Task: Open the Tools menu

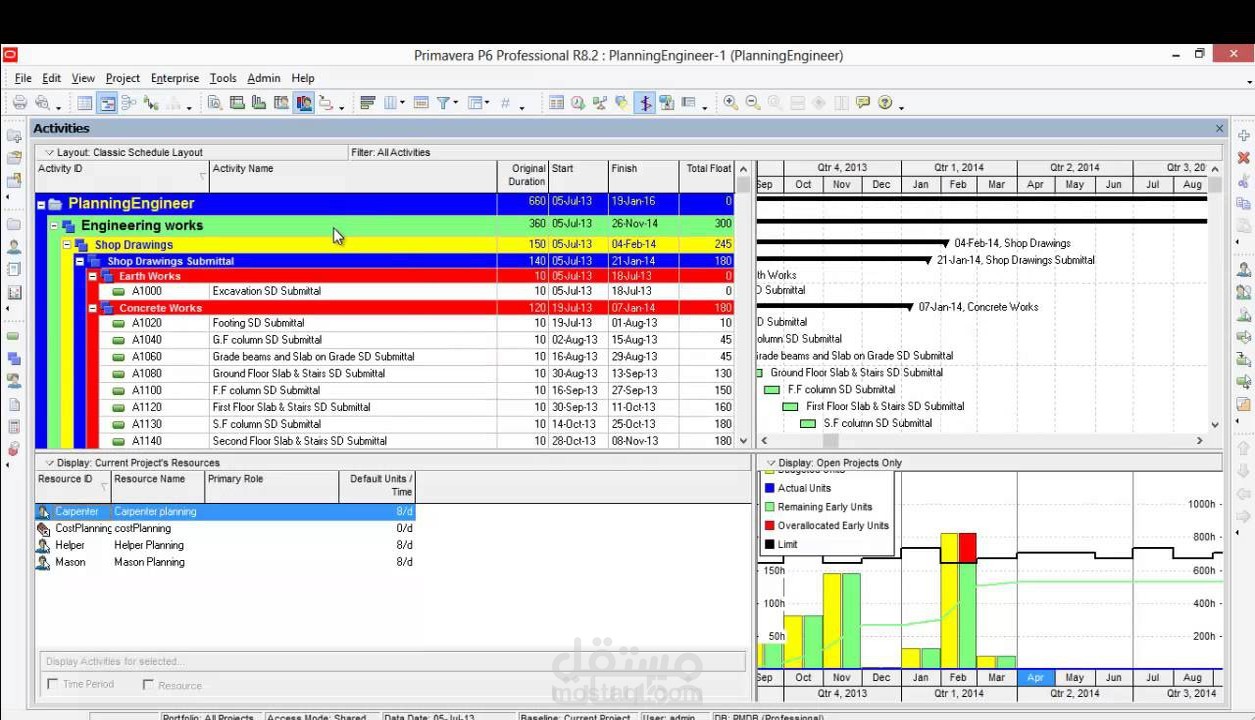Action: pyautogui.click(x=223, y=78)
